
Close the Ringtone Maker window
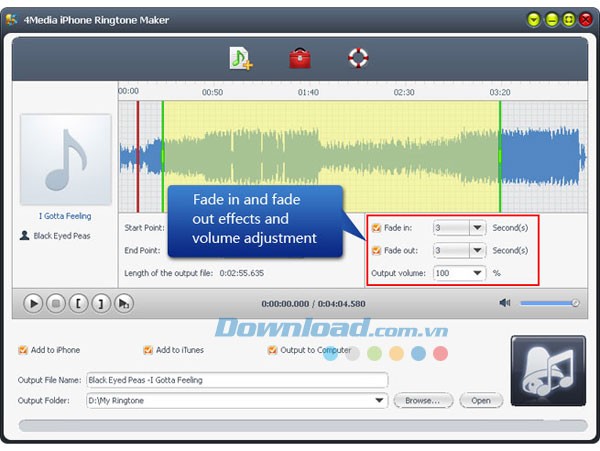click(585, 20)
